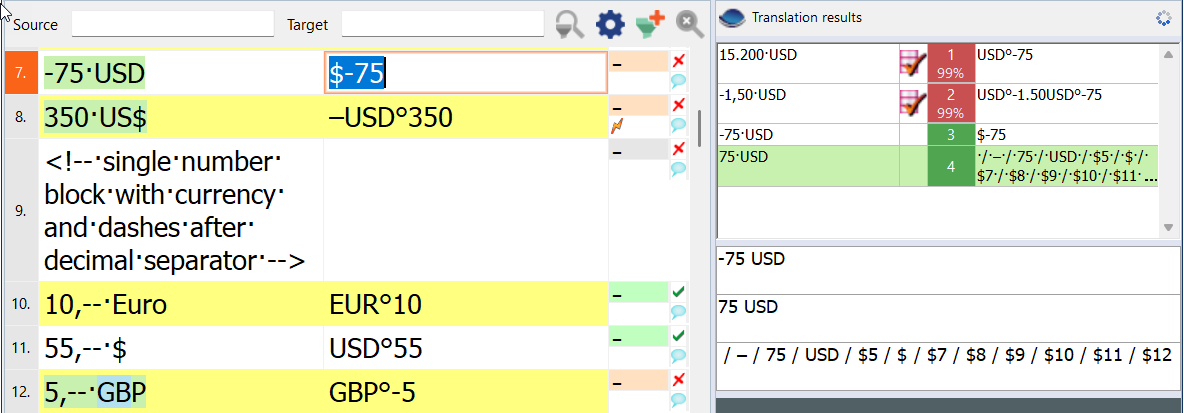
Task: Click the orange lightning warning icon on row 8
Action: point(617,128)
